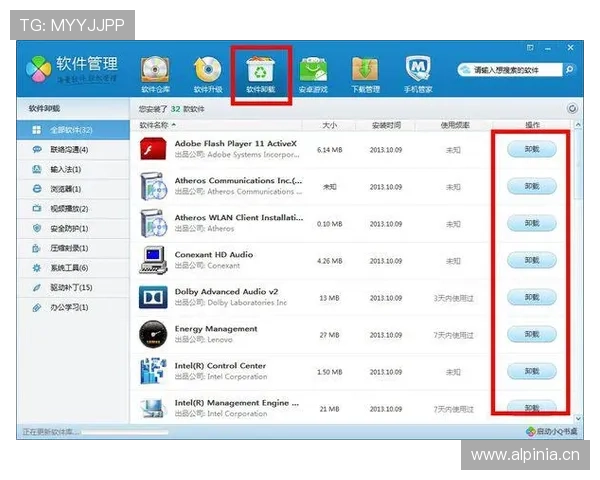600x480 pixels.
Task: Click the search magnifier icon
Action: click(569, 70)
